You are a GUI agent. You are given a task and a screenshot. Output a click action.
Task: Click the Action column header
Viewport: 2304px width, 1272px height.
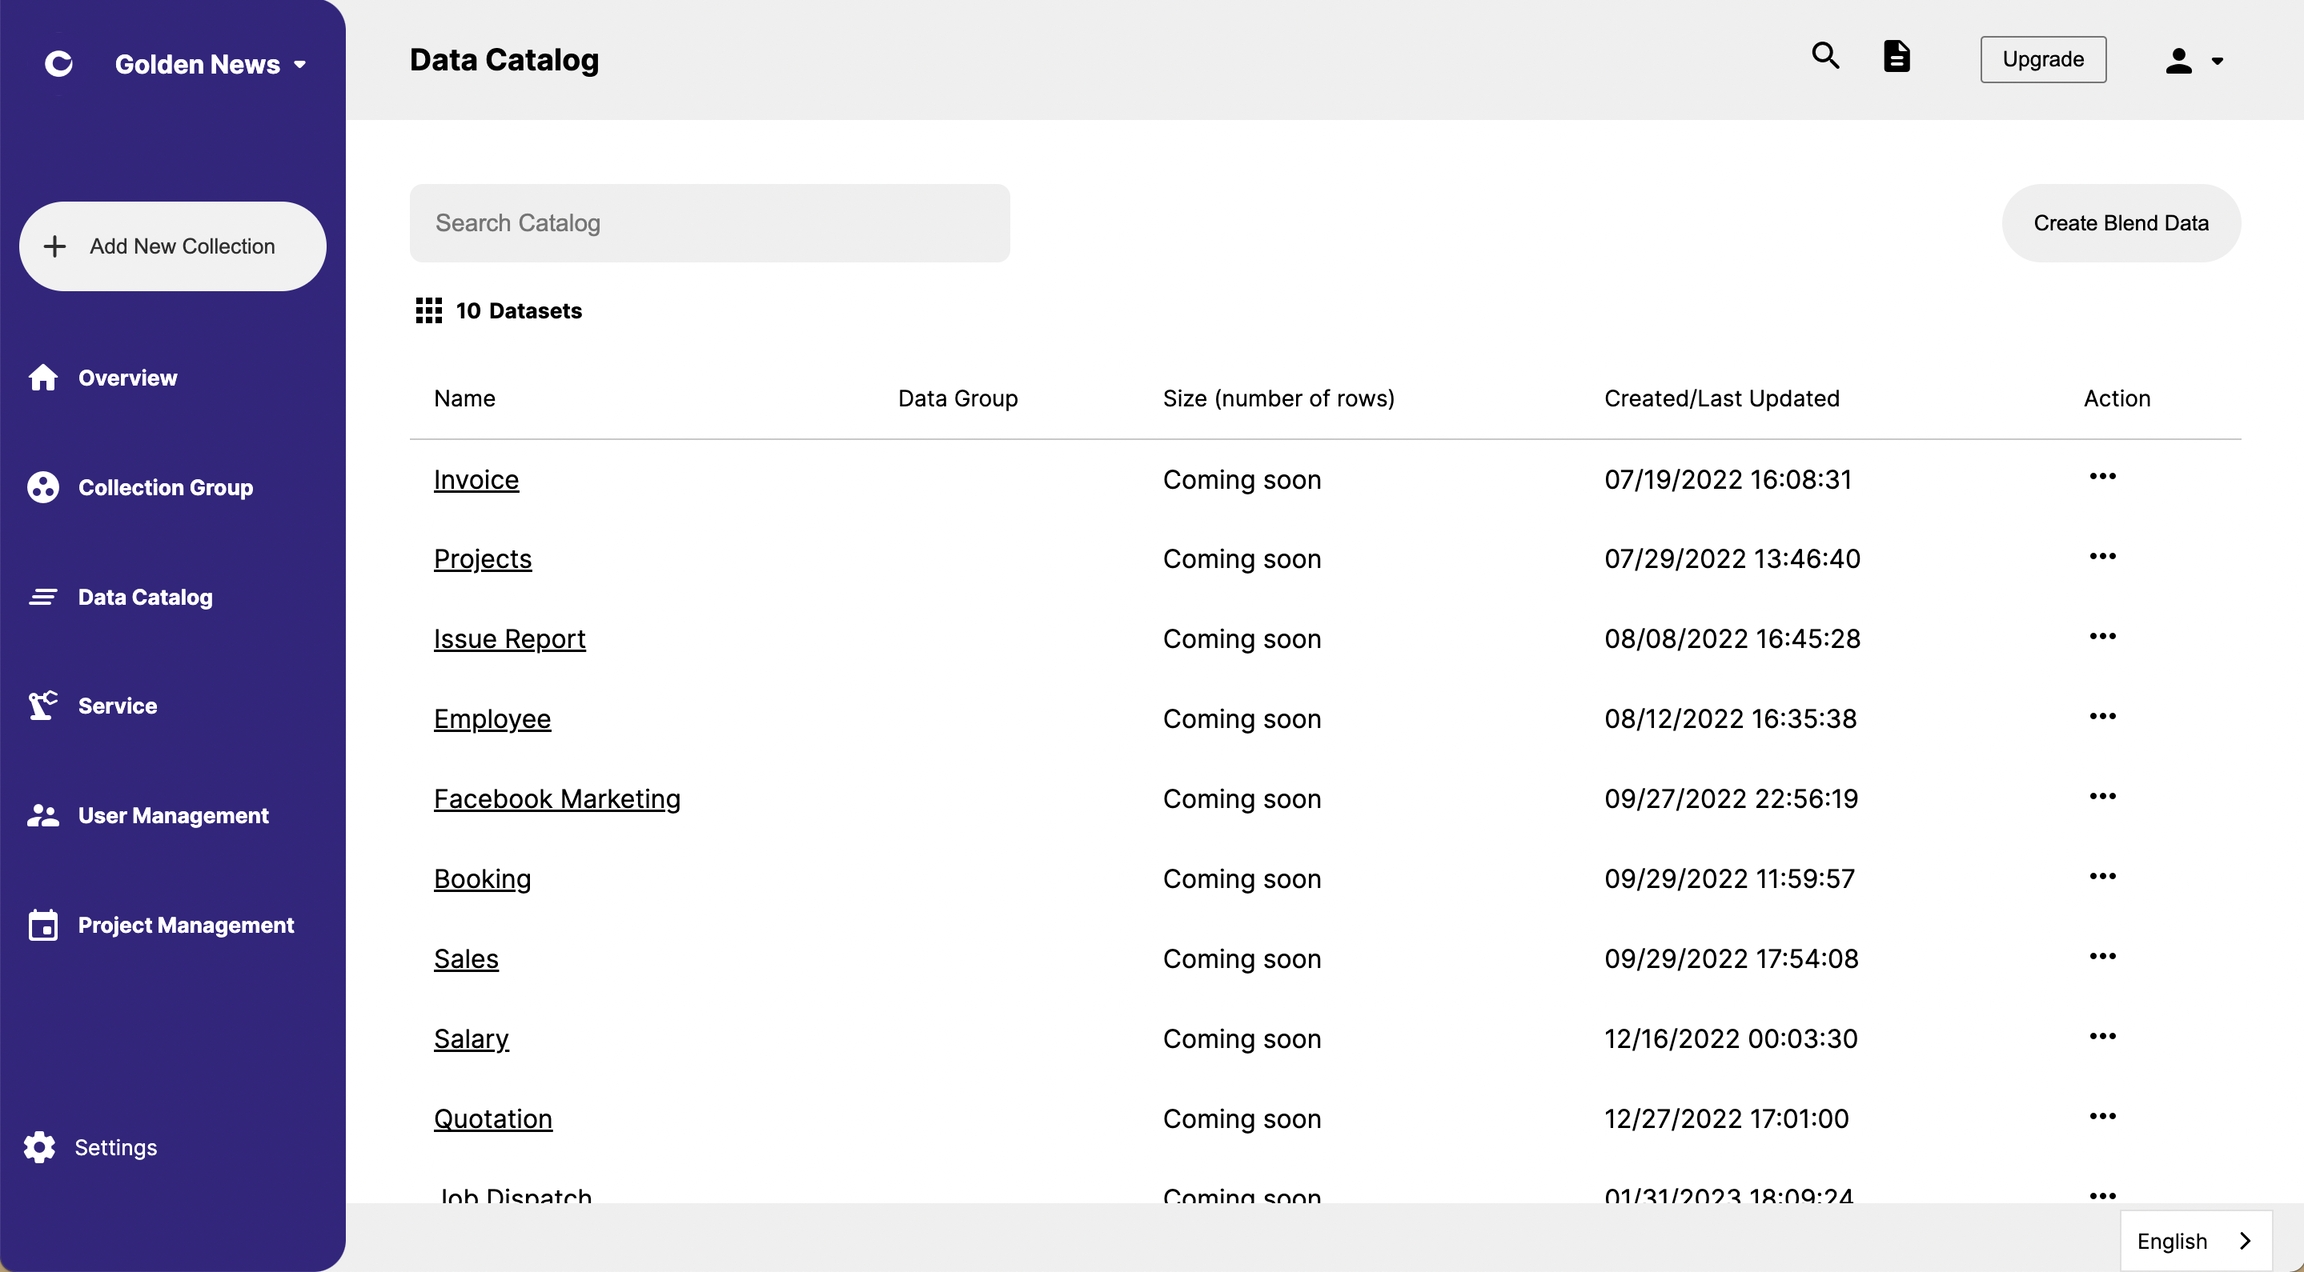tap(2117, 398)
